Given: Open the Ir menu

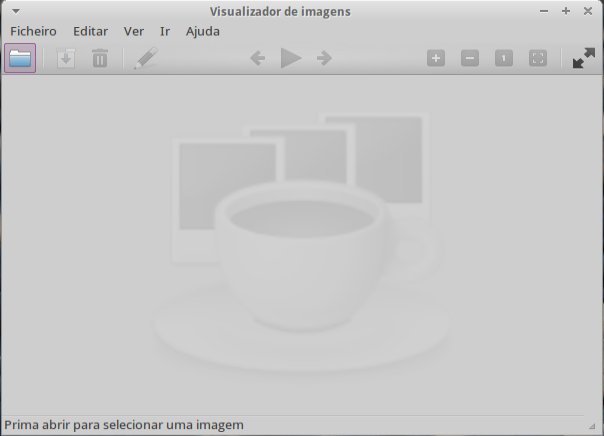Looking at the screenshot, I should [x=165, y=31].
